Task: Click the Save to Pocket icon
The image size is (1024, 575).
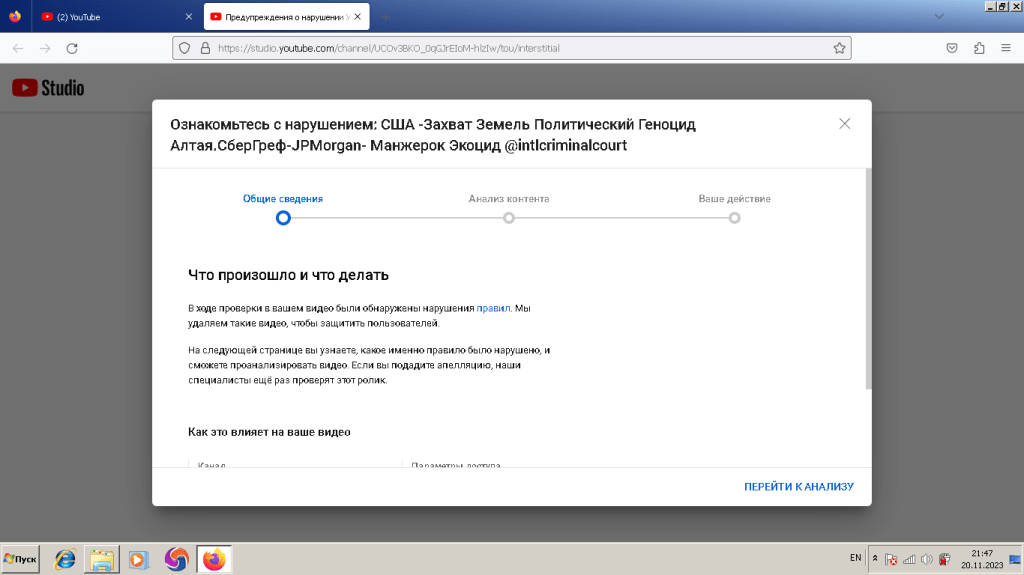Action: (953, 48)
